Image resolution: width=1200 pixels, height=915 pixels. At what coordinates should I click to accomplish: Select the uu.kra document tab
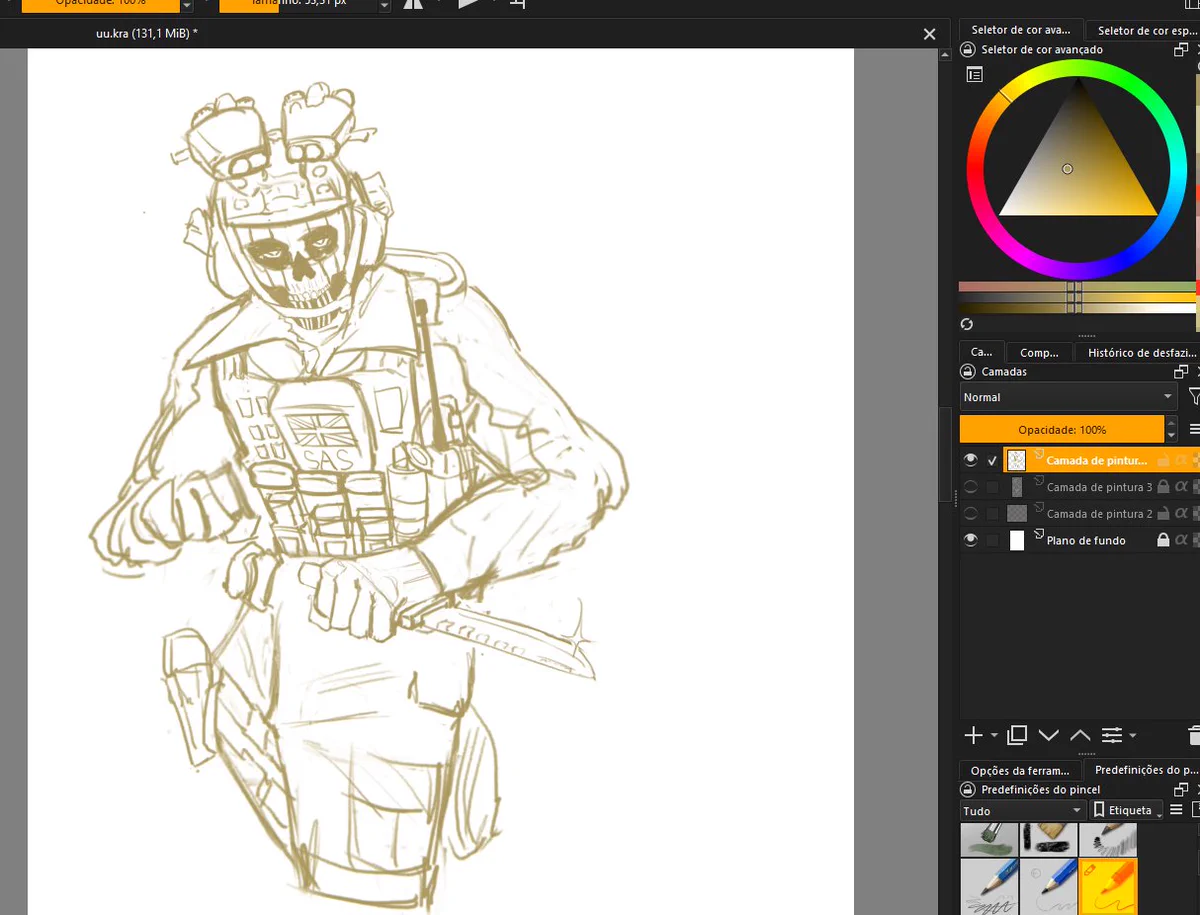pos(147,34)
